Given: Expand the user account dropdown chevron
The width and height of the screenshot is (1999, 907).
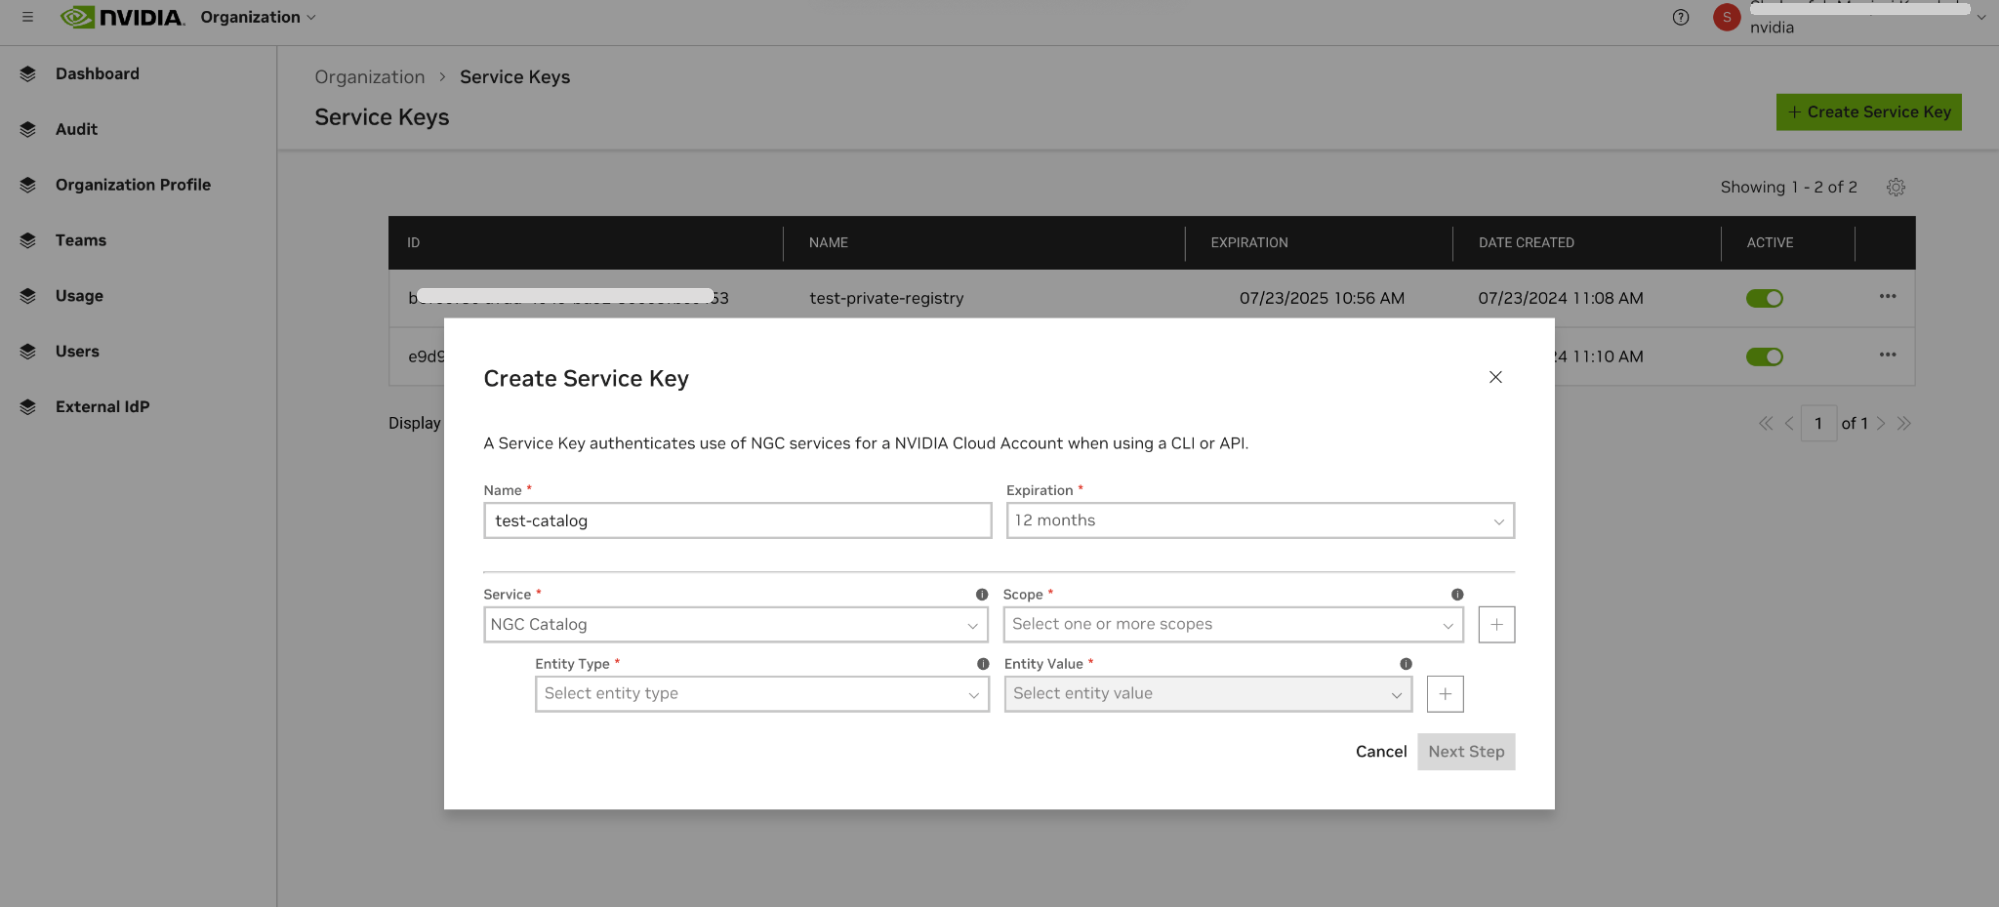Looking at the screenshot, I should [1981, 17].
